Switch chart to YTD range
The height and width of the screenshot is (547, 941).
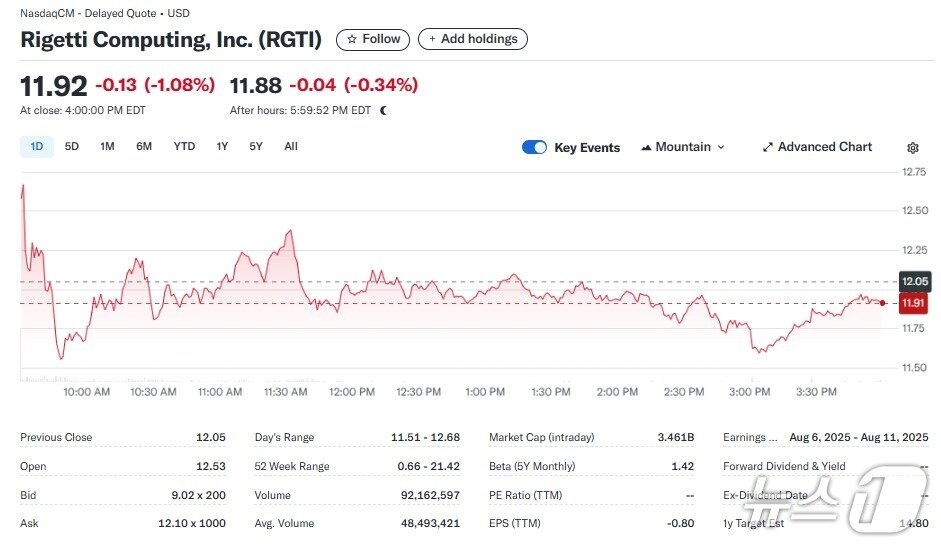coord(184,147)
